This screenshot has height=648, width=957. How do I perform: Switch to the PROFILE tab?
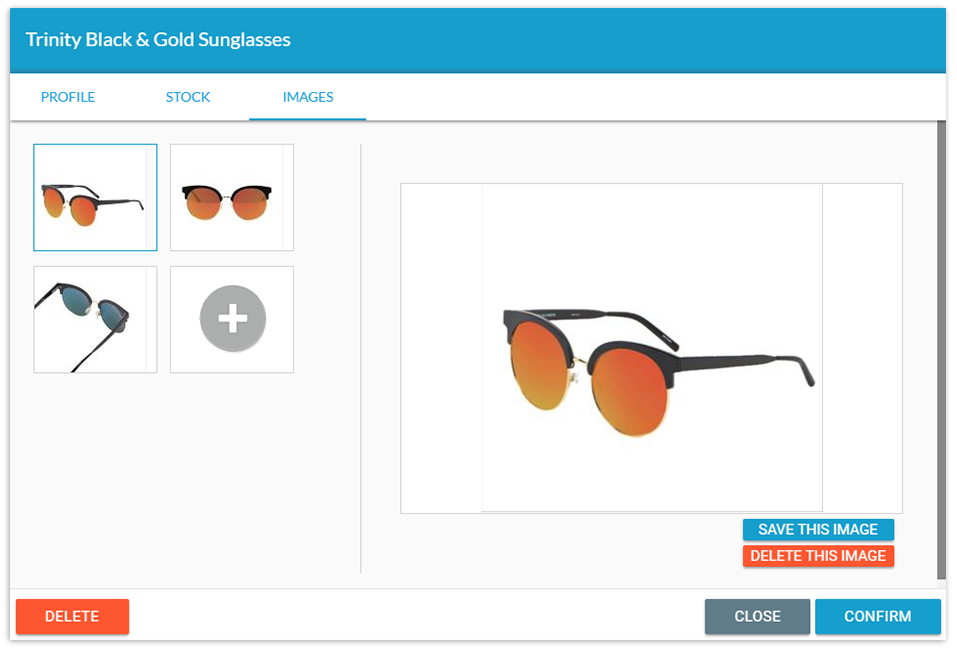pyautogui.click(x=68, y=97)
